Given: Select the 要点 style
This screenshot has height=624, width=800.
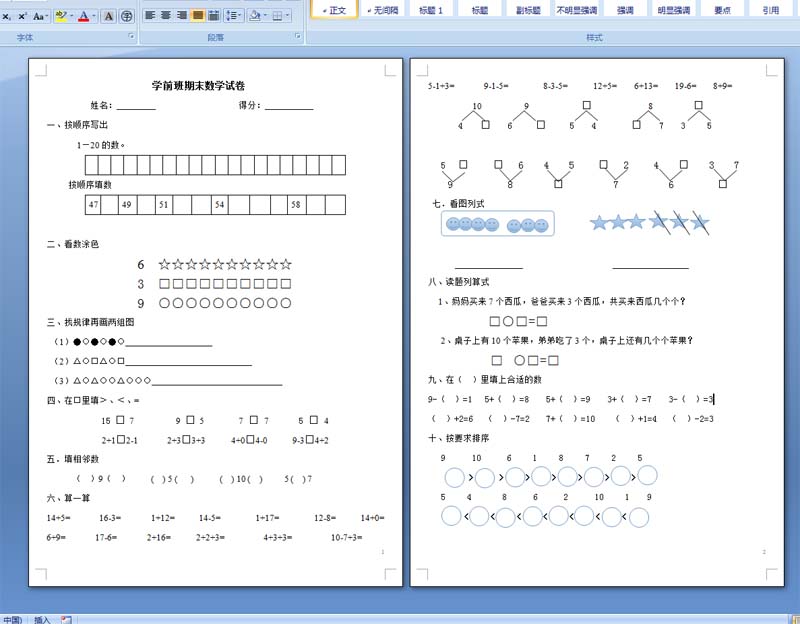Looking at the screenshot, I should tap(722, 9).
